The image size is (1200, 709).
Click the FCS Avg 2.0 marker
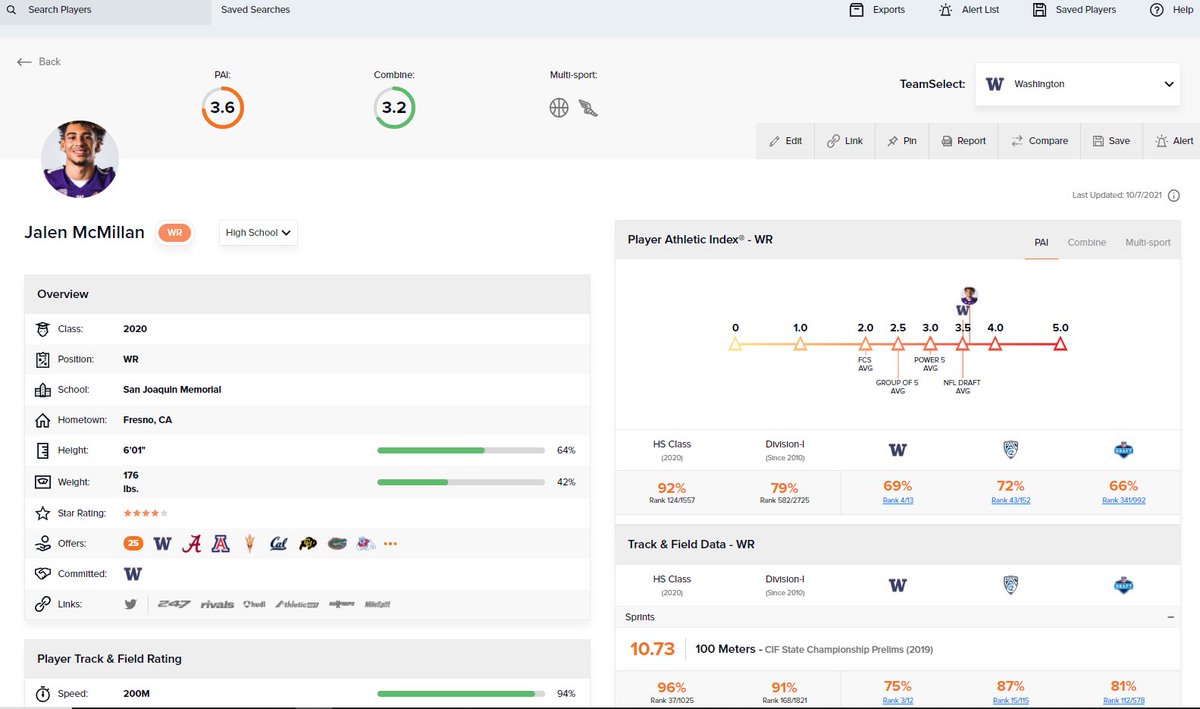tap(865, 344)
